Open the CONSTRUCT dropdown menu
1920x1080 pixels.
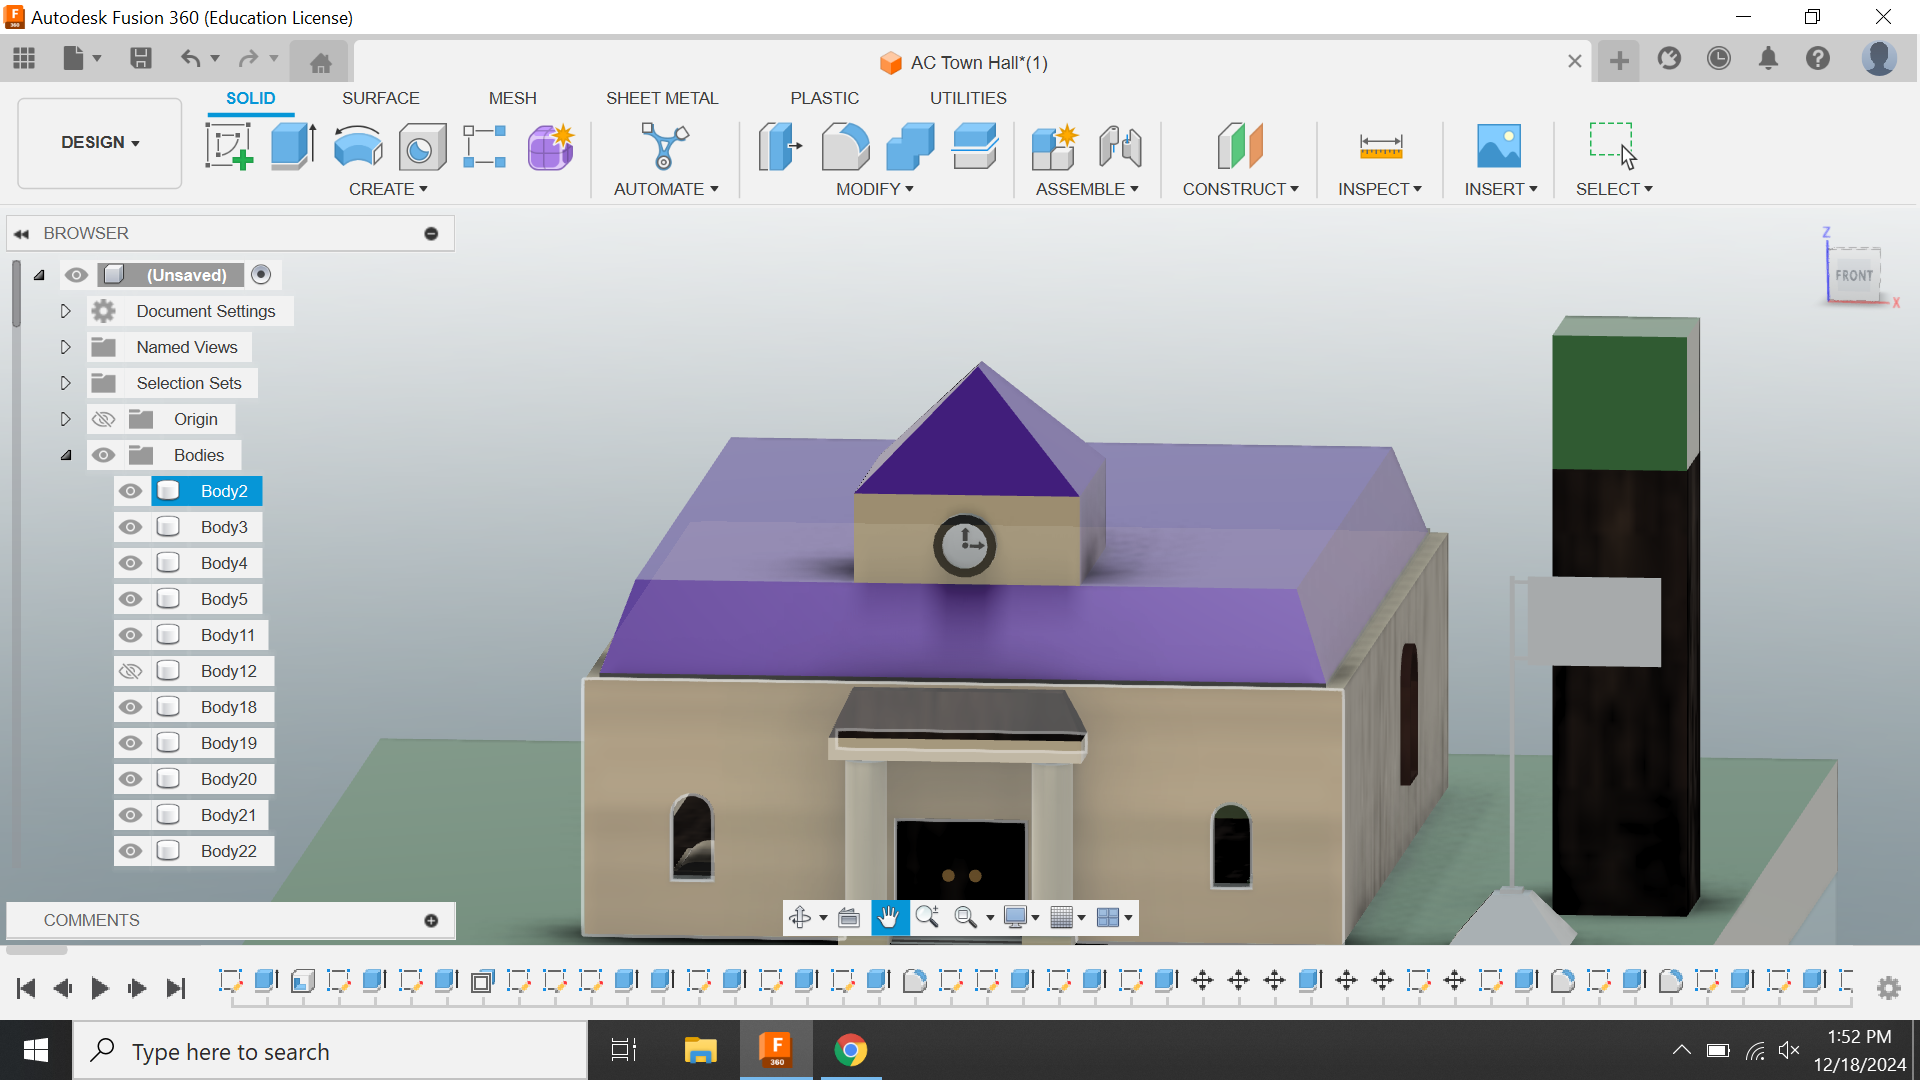click(1240, 189)
